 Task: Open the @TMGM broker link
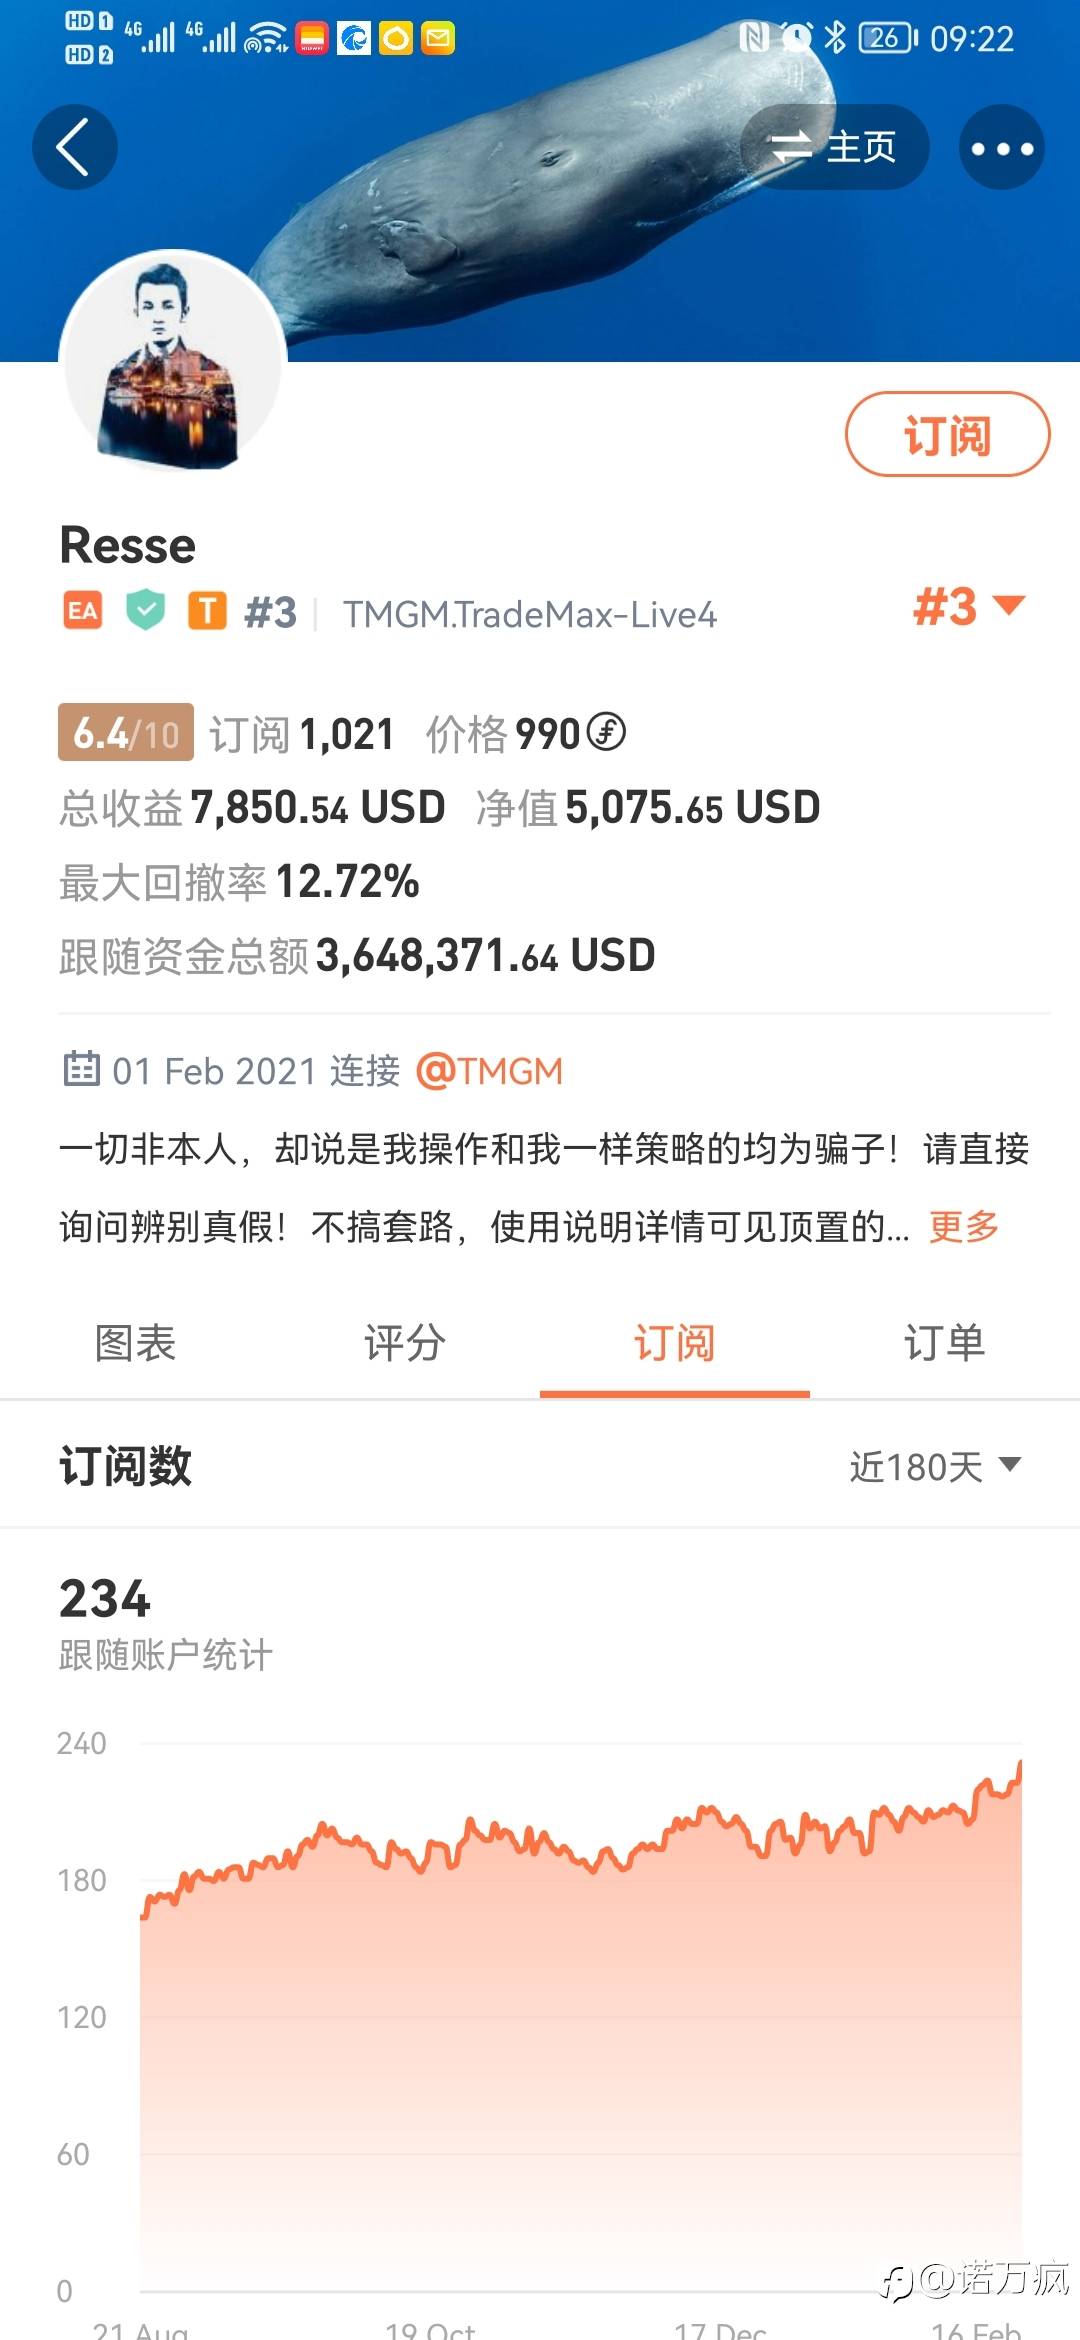pyautogui.click(x=489, y=1071)
